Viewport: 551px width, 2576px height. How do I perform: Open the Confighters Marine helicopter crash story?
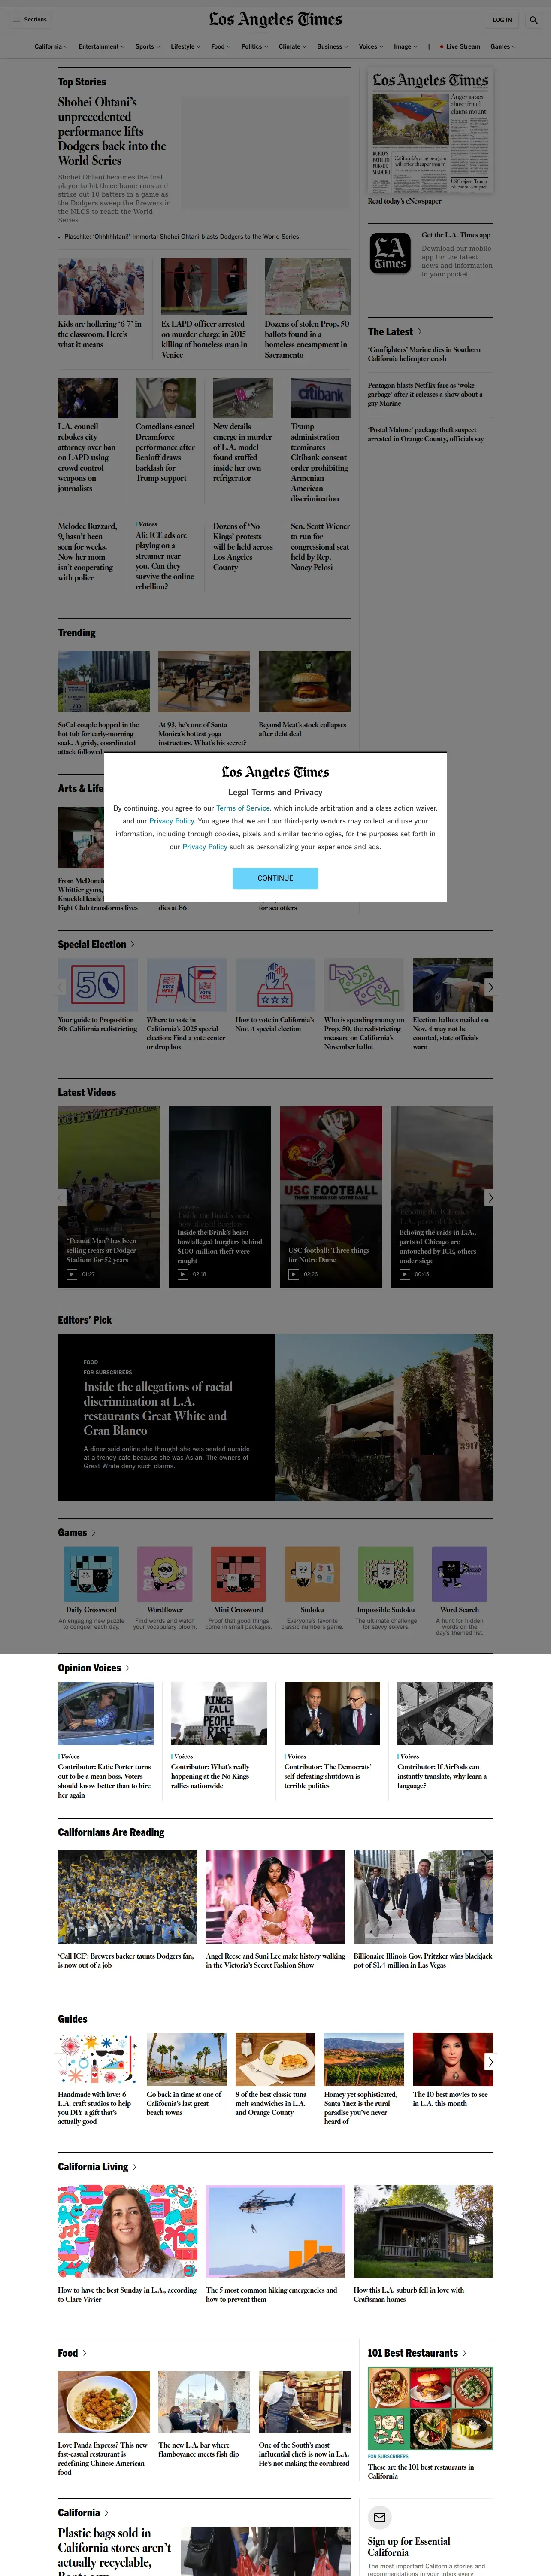(x=424, y=354)
